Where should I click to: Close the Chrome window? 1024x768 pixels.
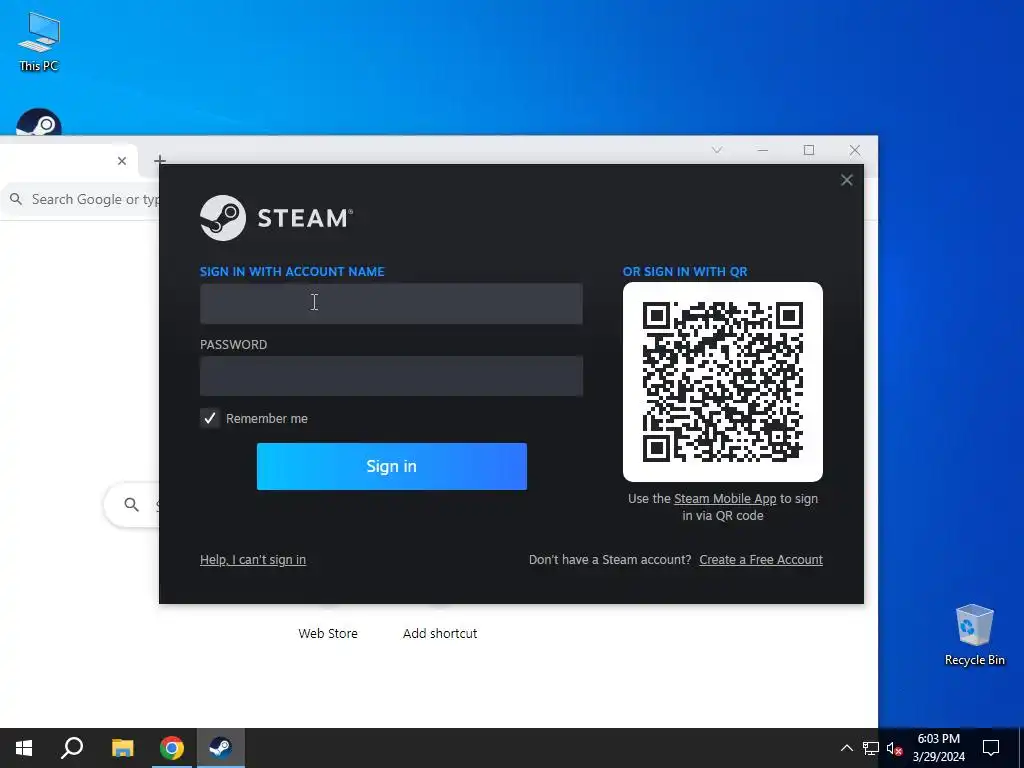pyautogui.click(x=854, y=150)
